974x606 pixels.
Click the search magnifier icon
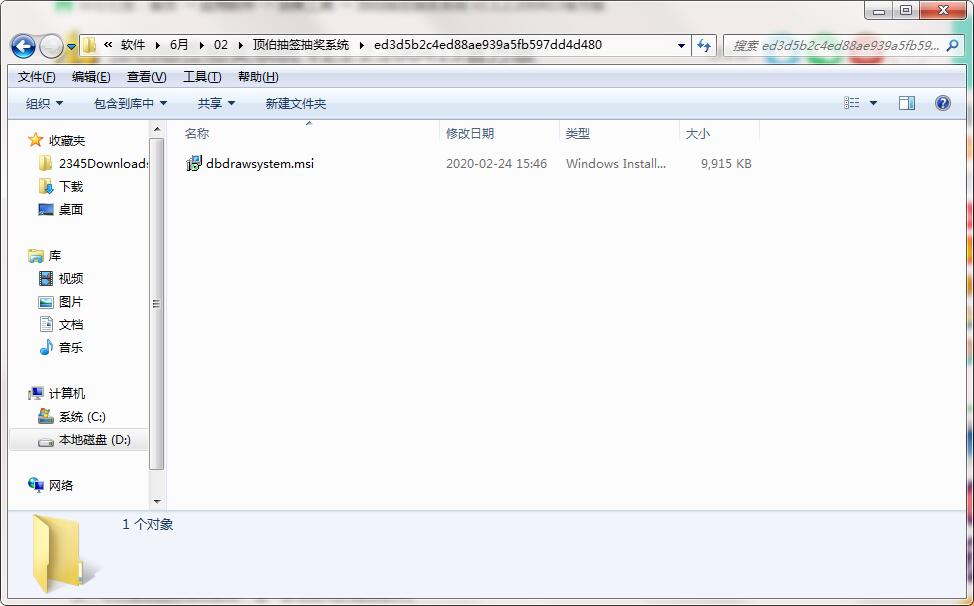(952, 45)
